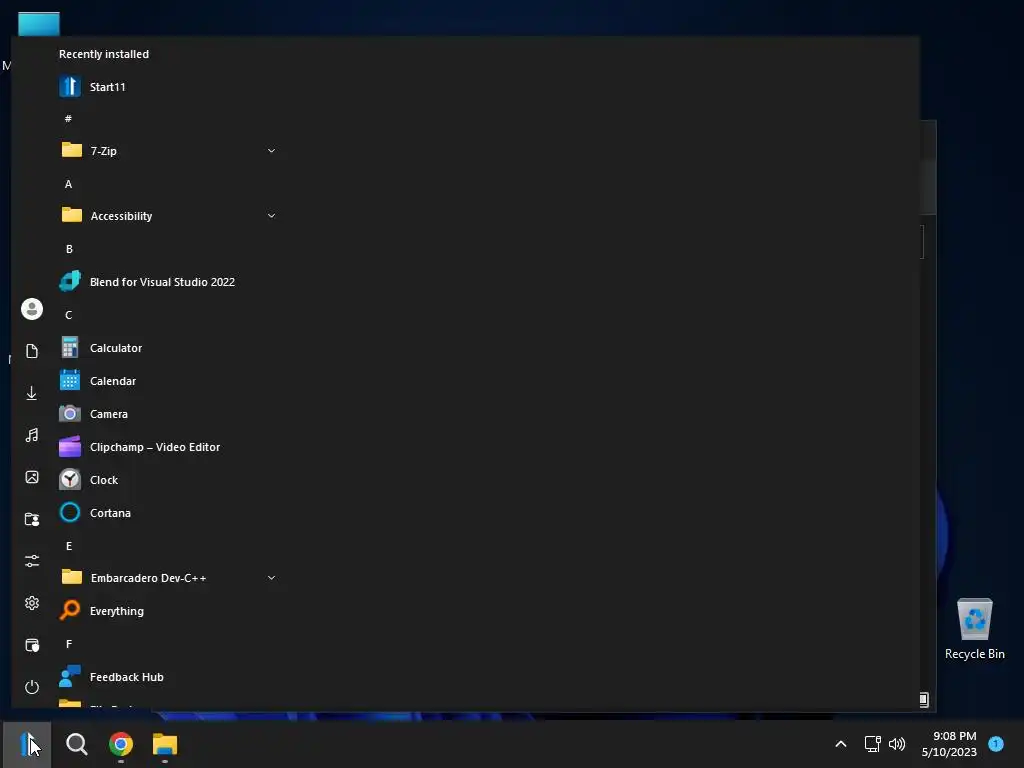Select the Recycle Bin on desktop
This screenshot has width=1024, height=768.
point(974,629)
